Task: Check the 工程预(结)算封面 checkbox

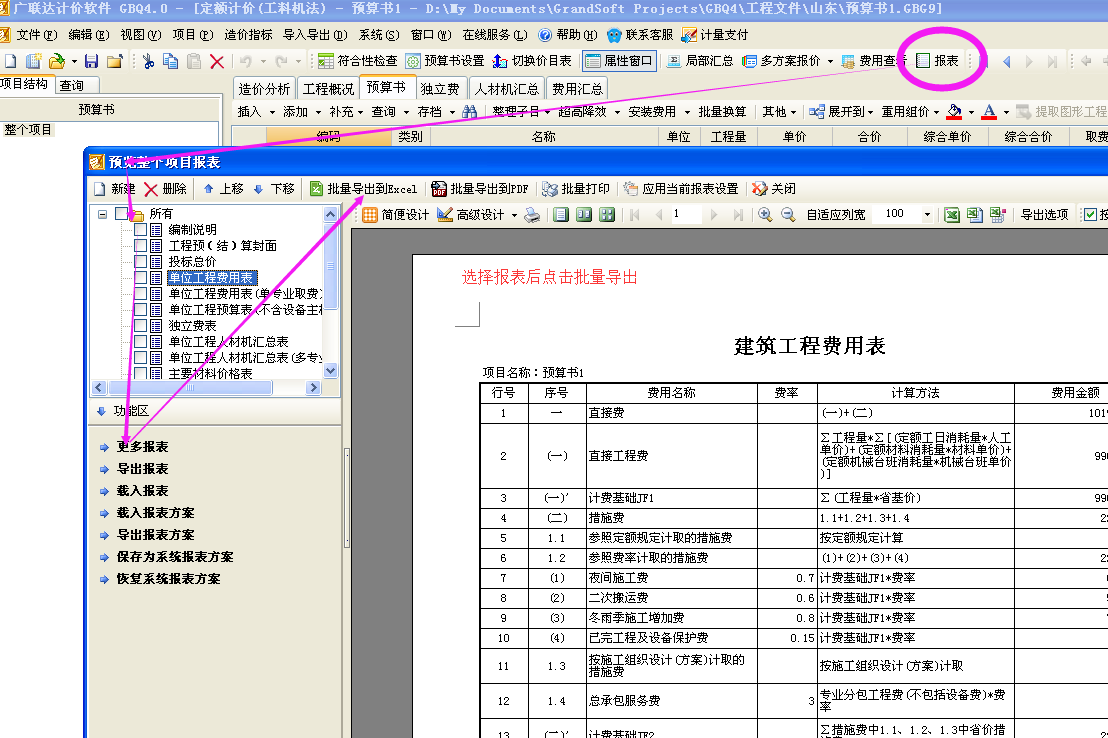Action: point(140,245)
